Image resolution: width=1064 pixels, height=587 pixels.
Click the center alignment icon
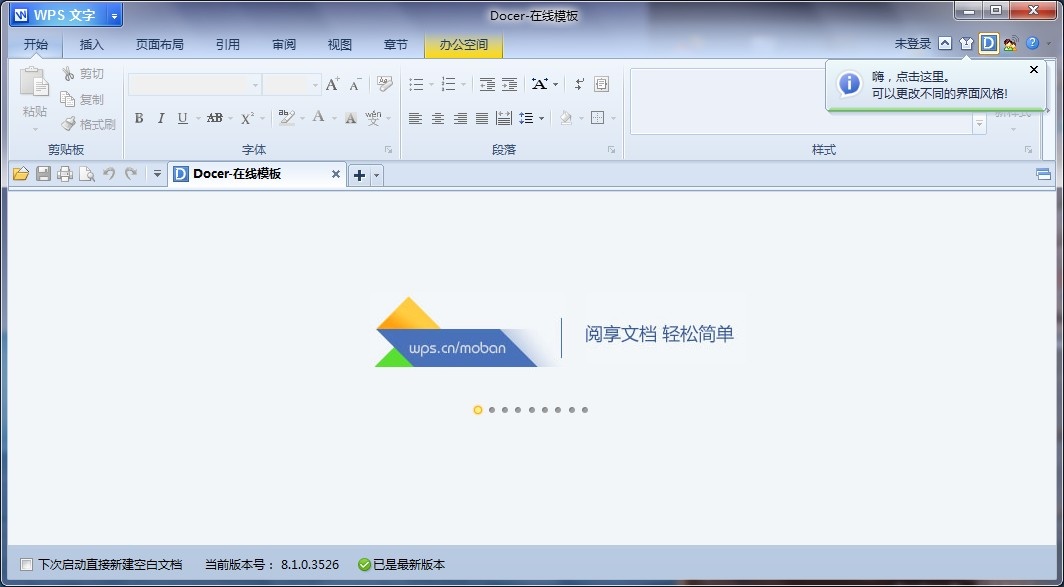pyautogui.click(x=437, y=118)
